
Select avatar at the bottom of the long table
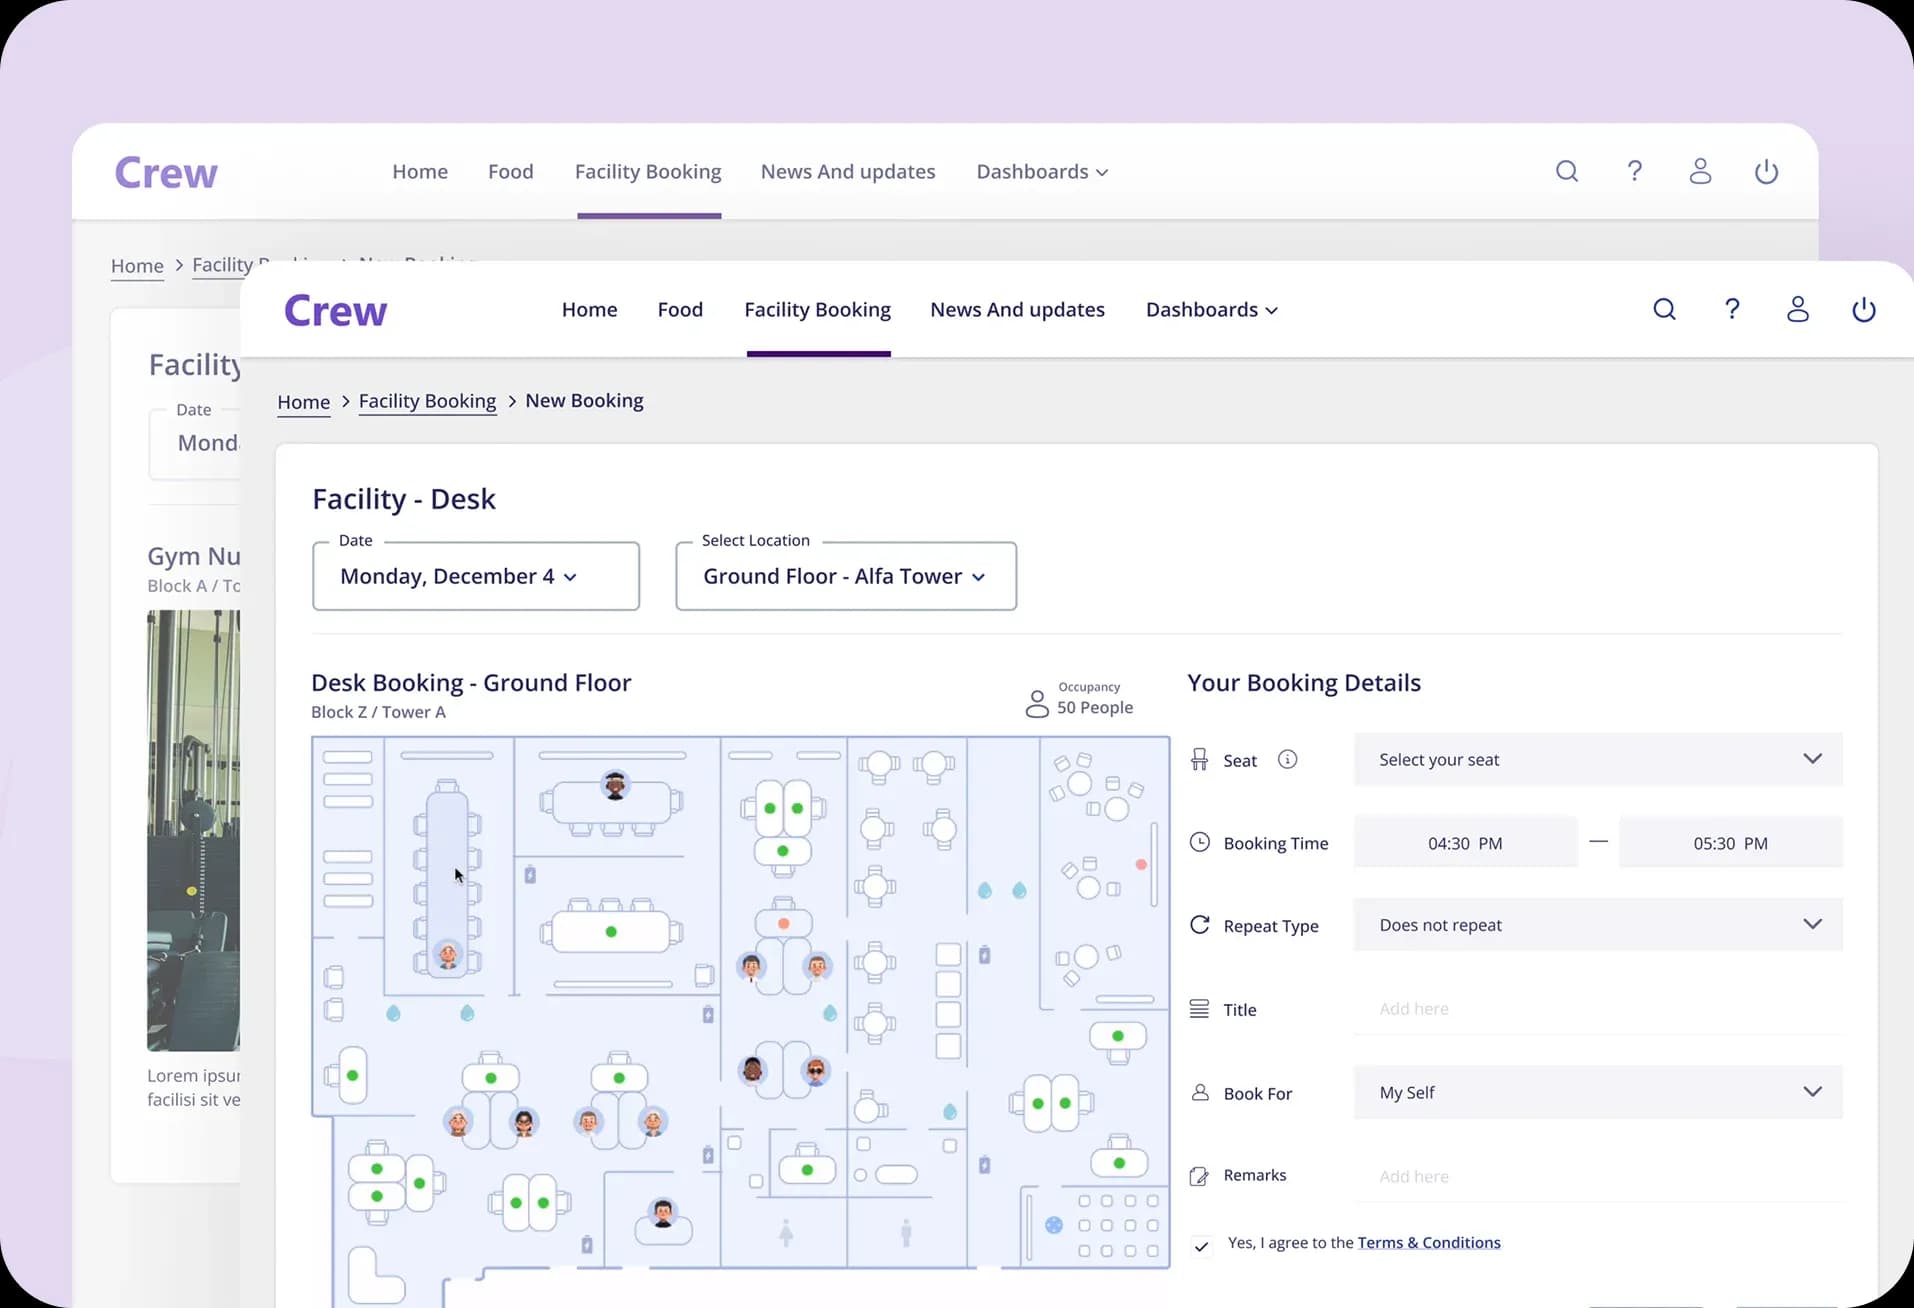(448, 955)
